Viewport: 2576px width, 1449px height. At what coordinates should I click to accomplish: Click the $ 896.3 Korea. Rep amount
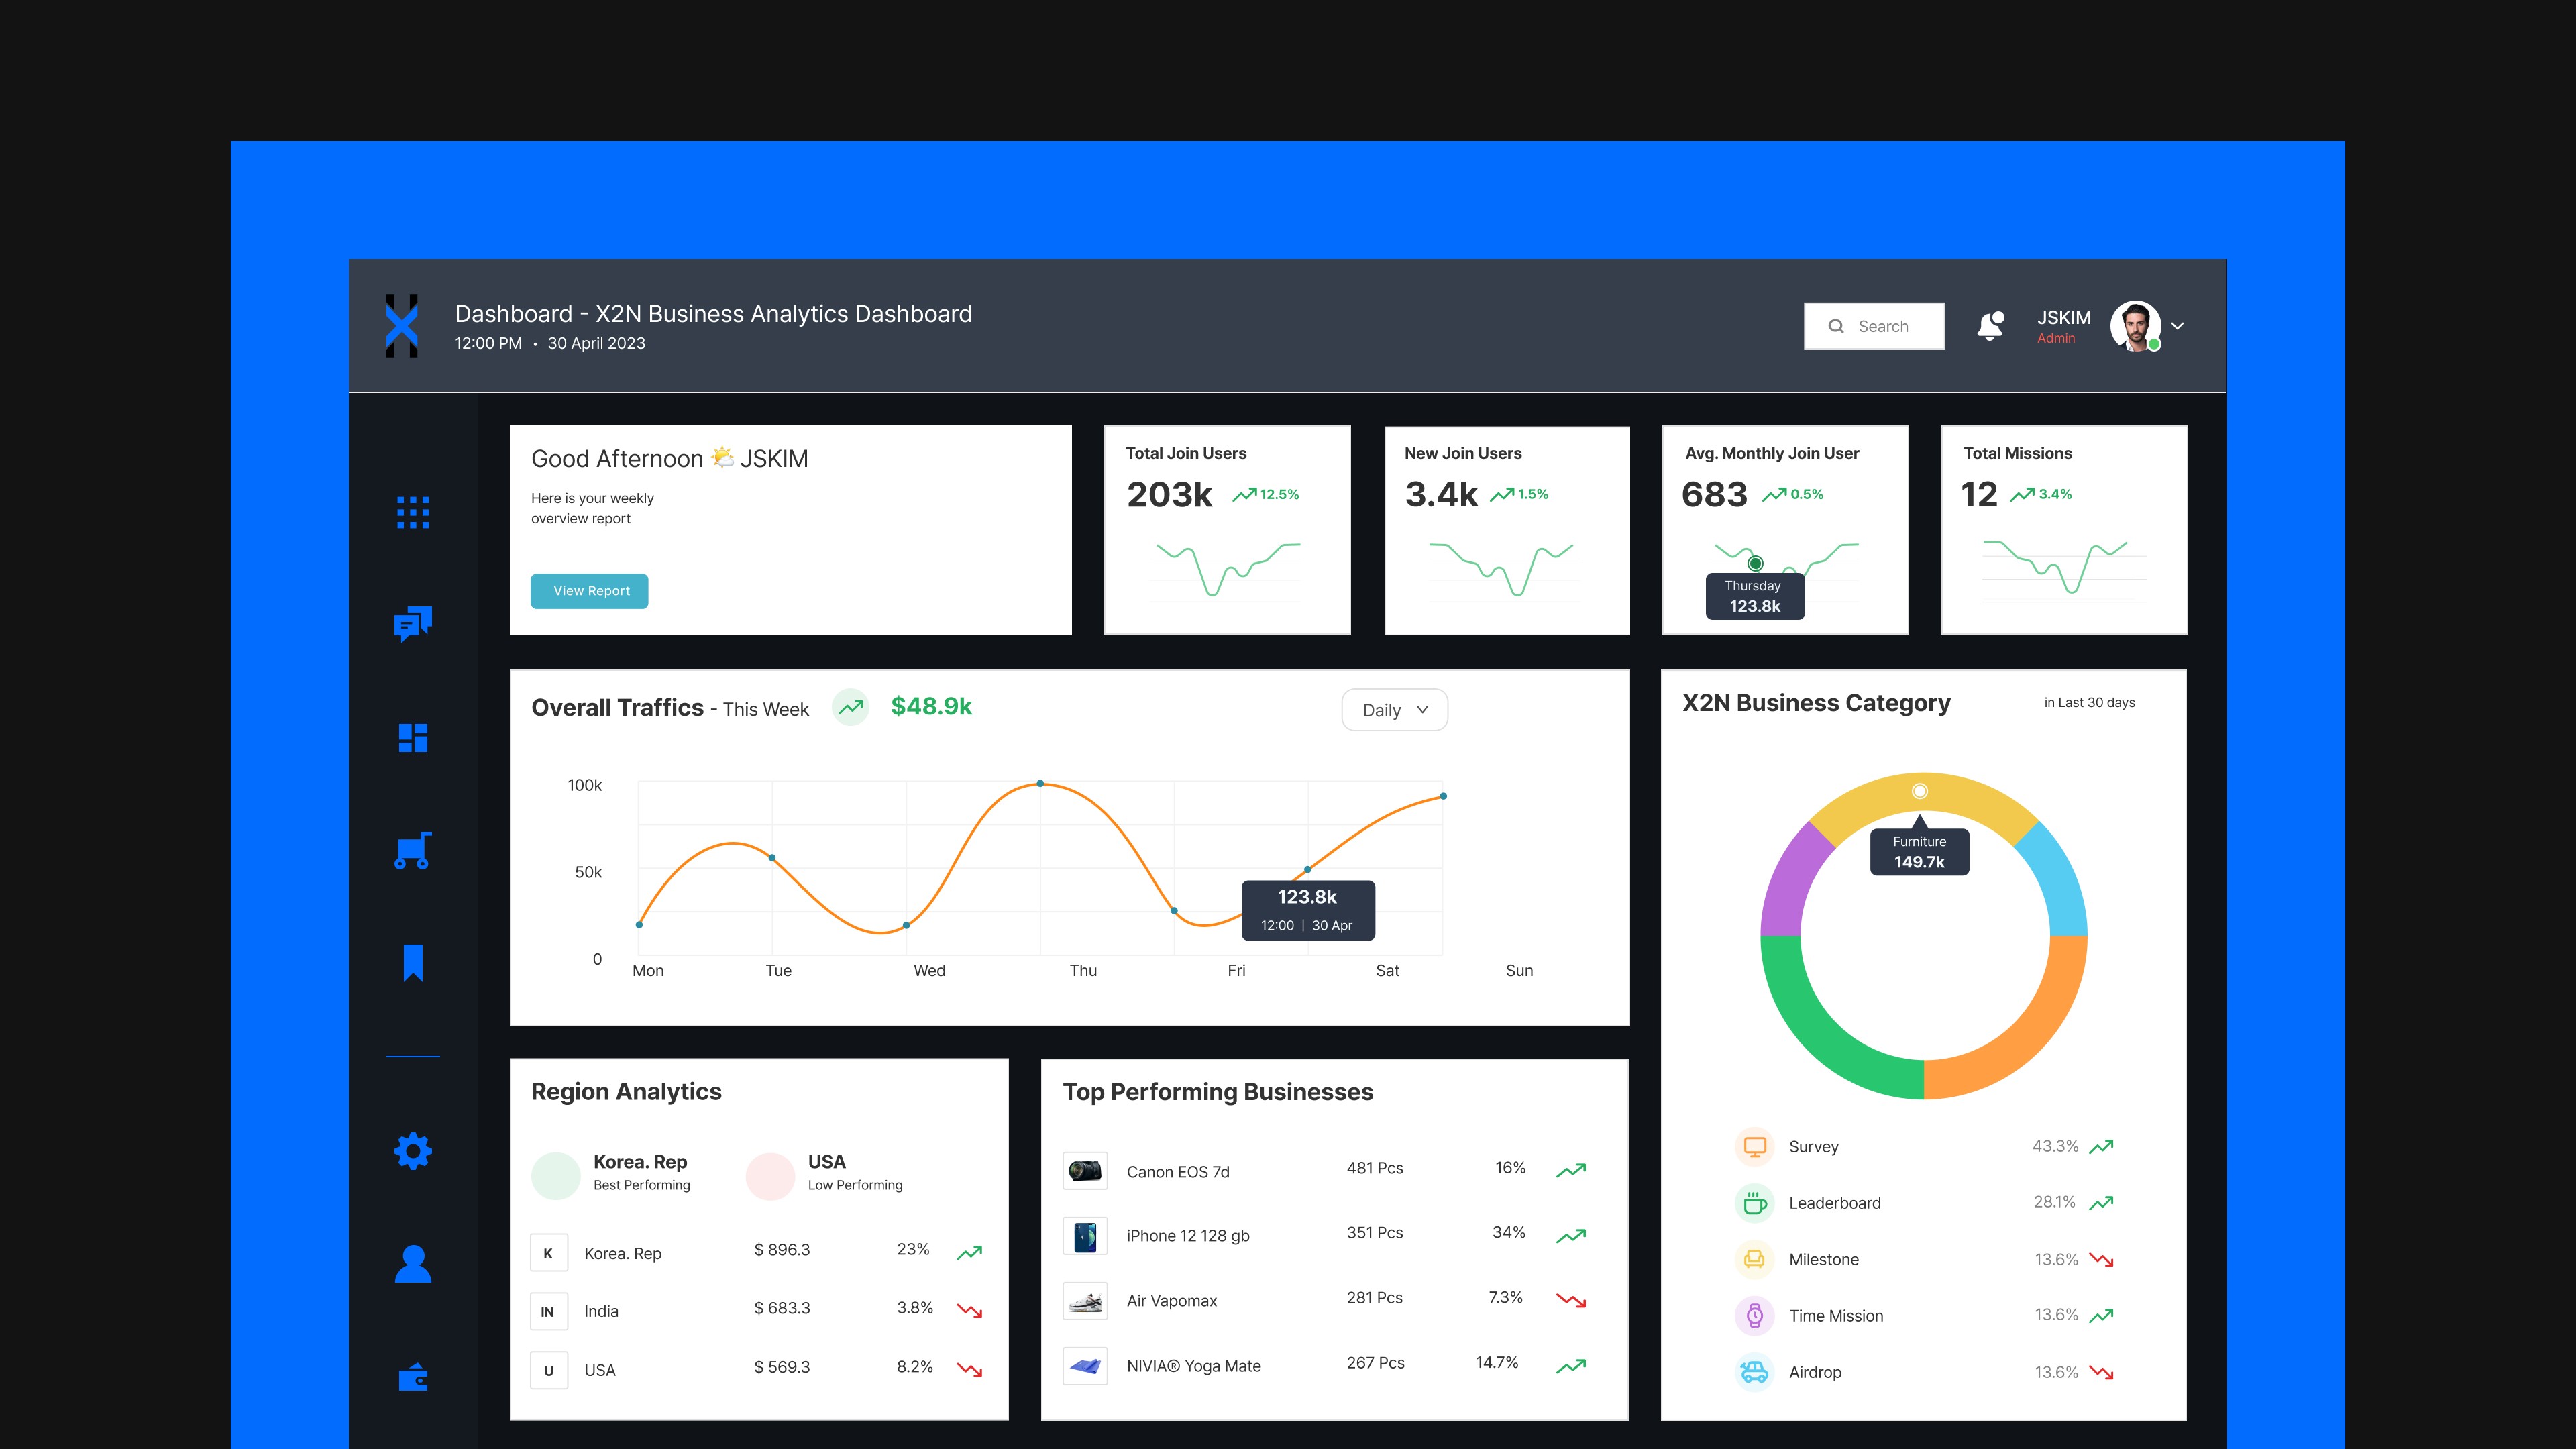pyautogui.click(x=782, y=1250)
